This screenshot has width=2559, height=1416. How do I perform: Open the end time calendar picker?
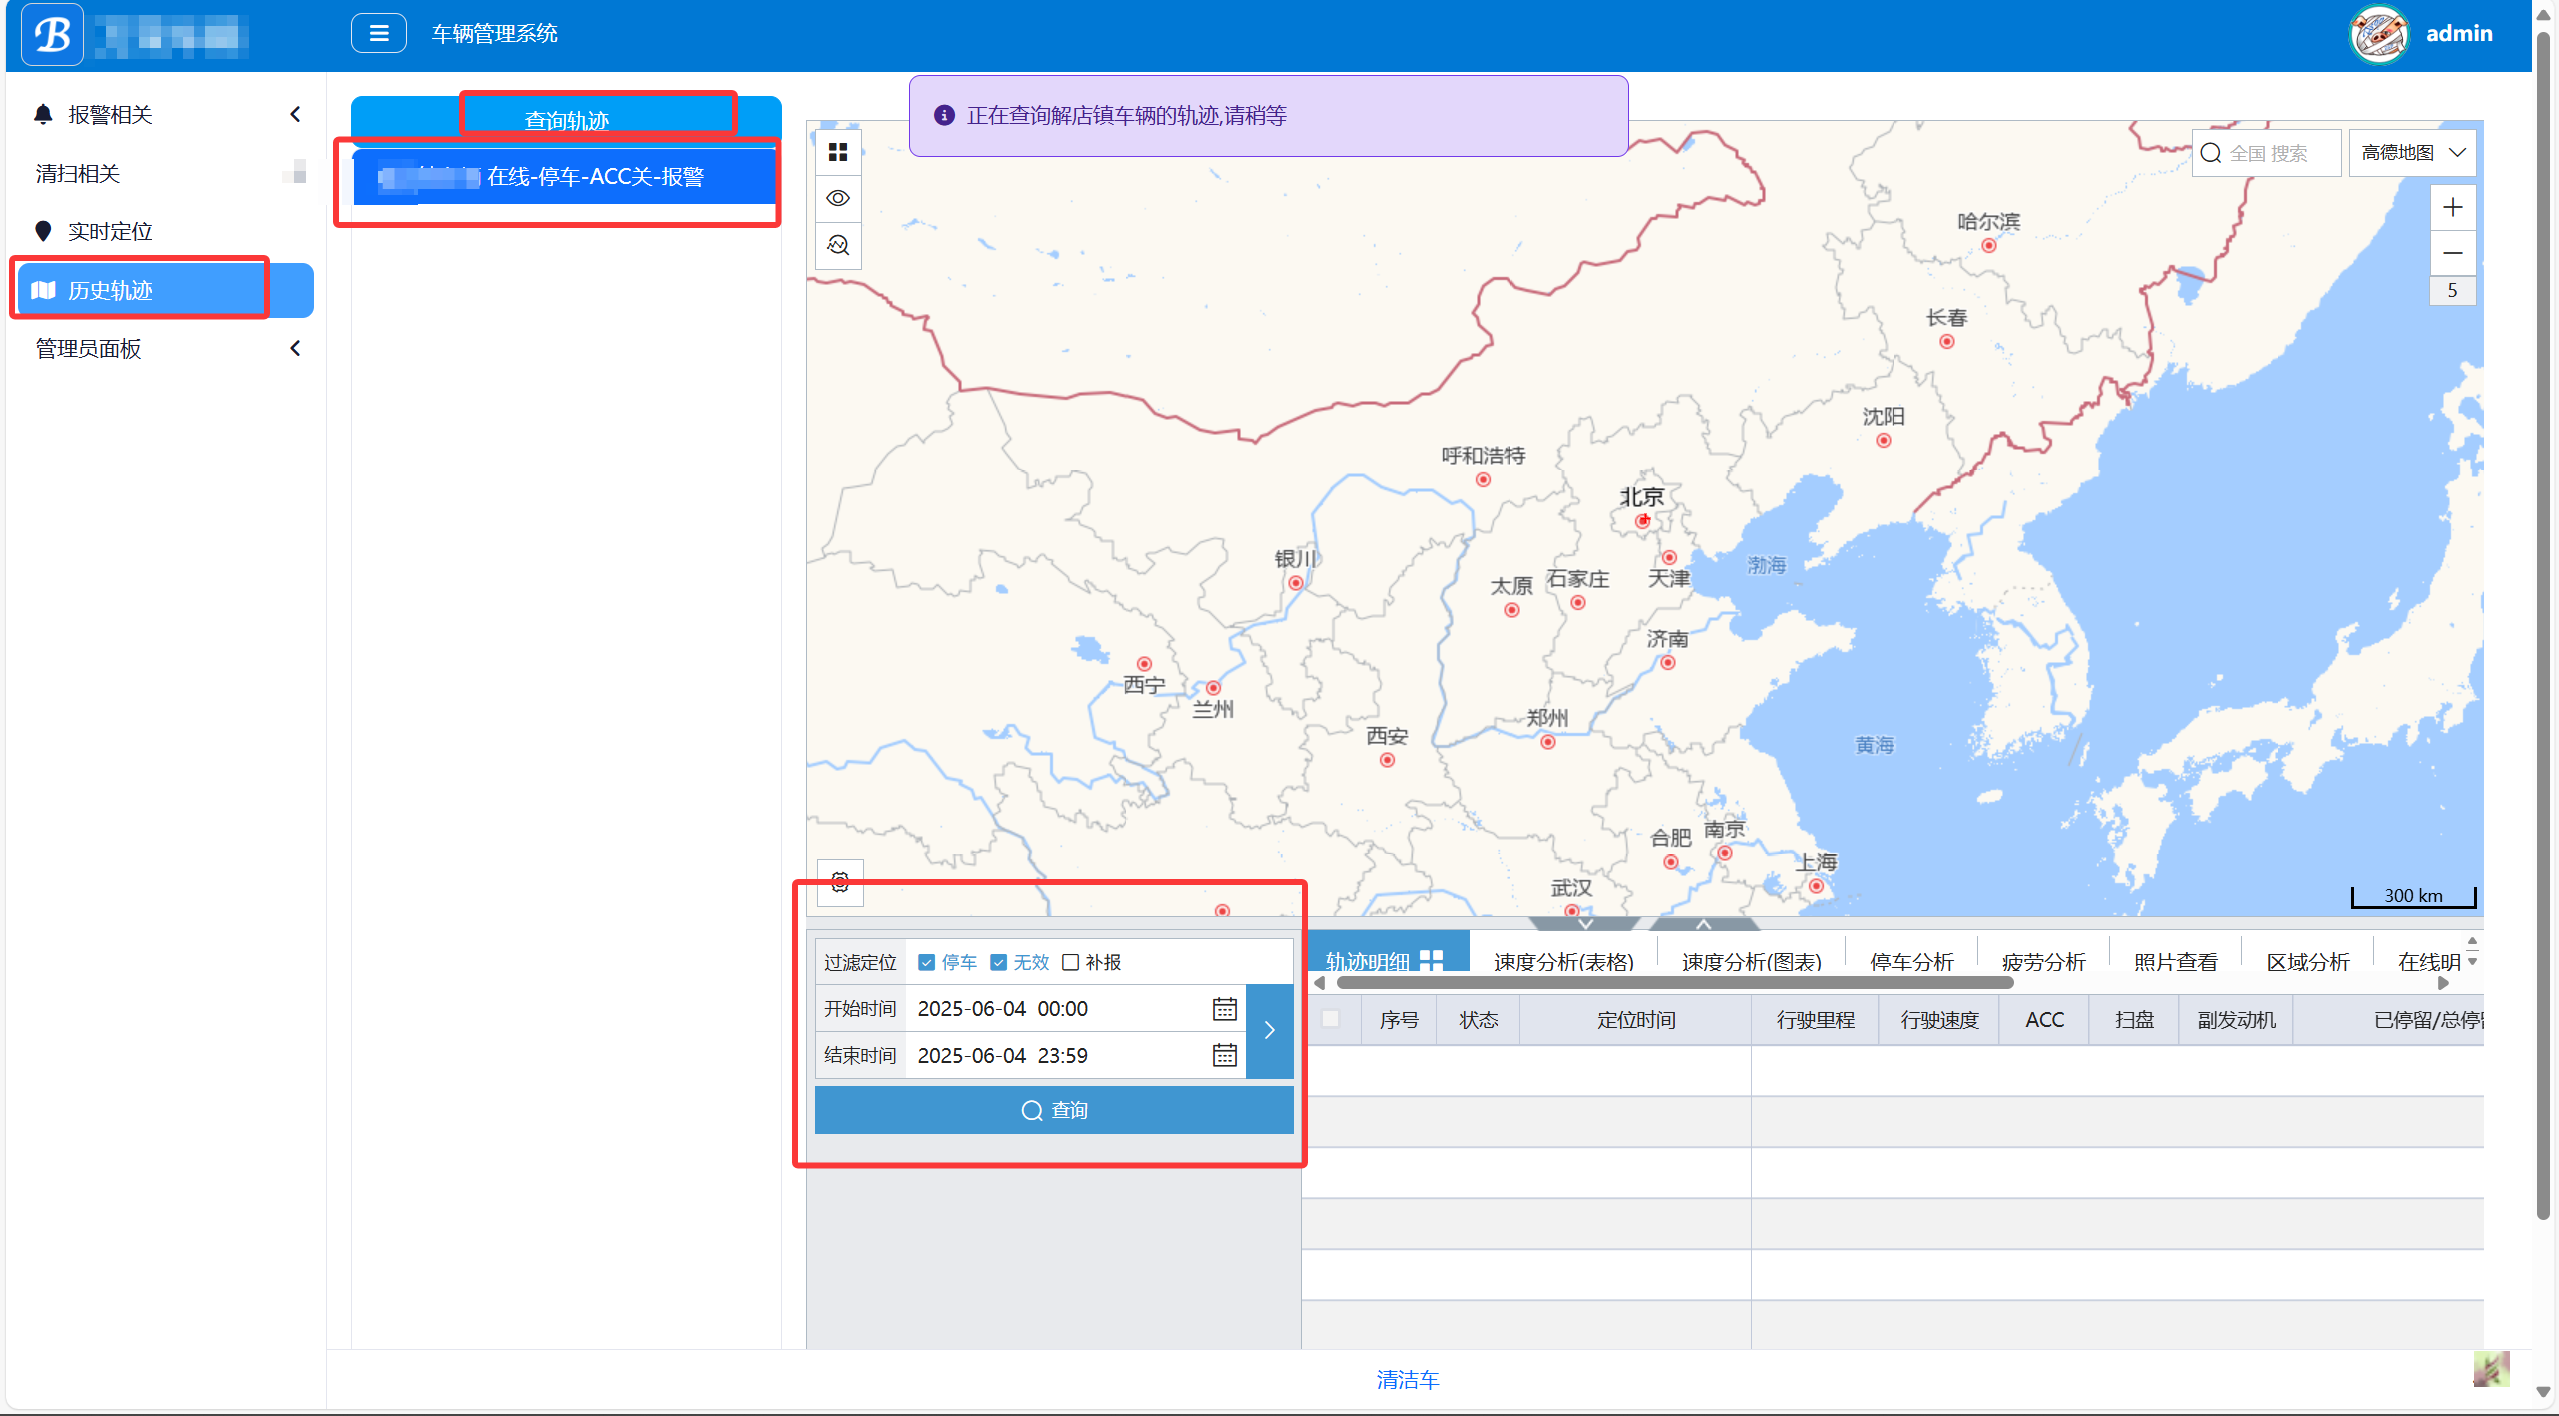(x=1224, y=1055)
